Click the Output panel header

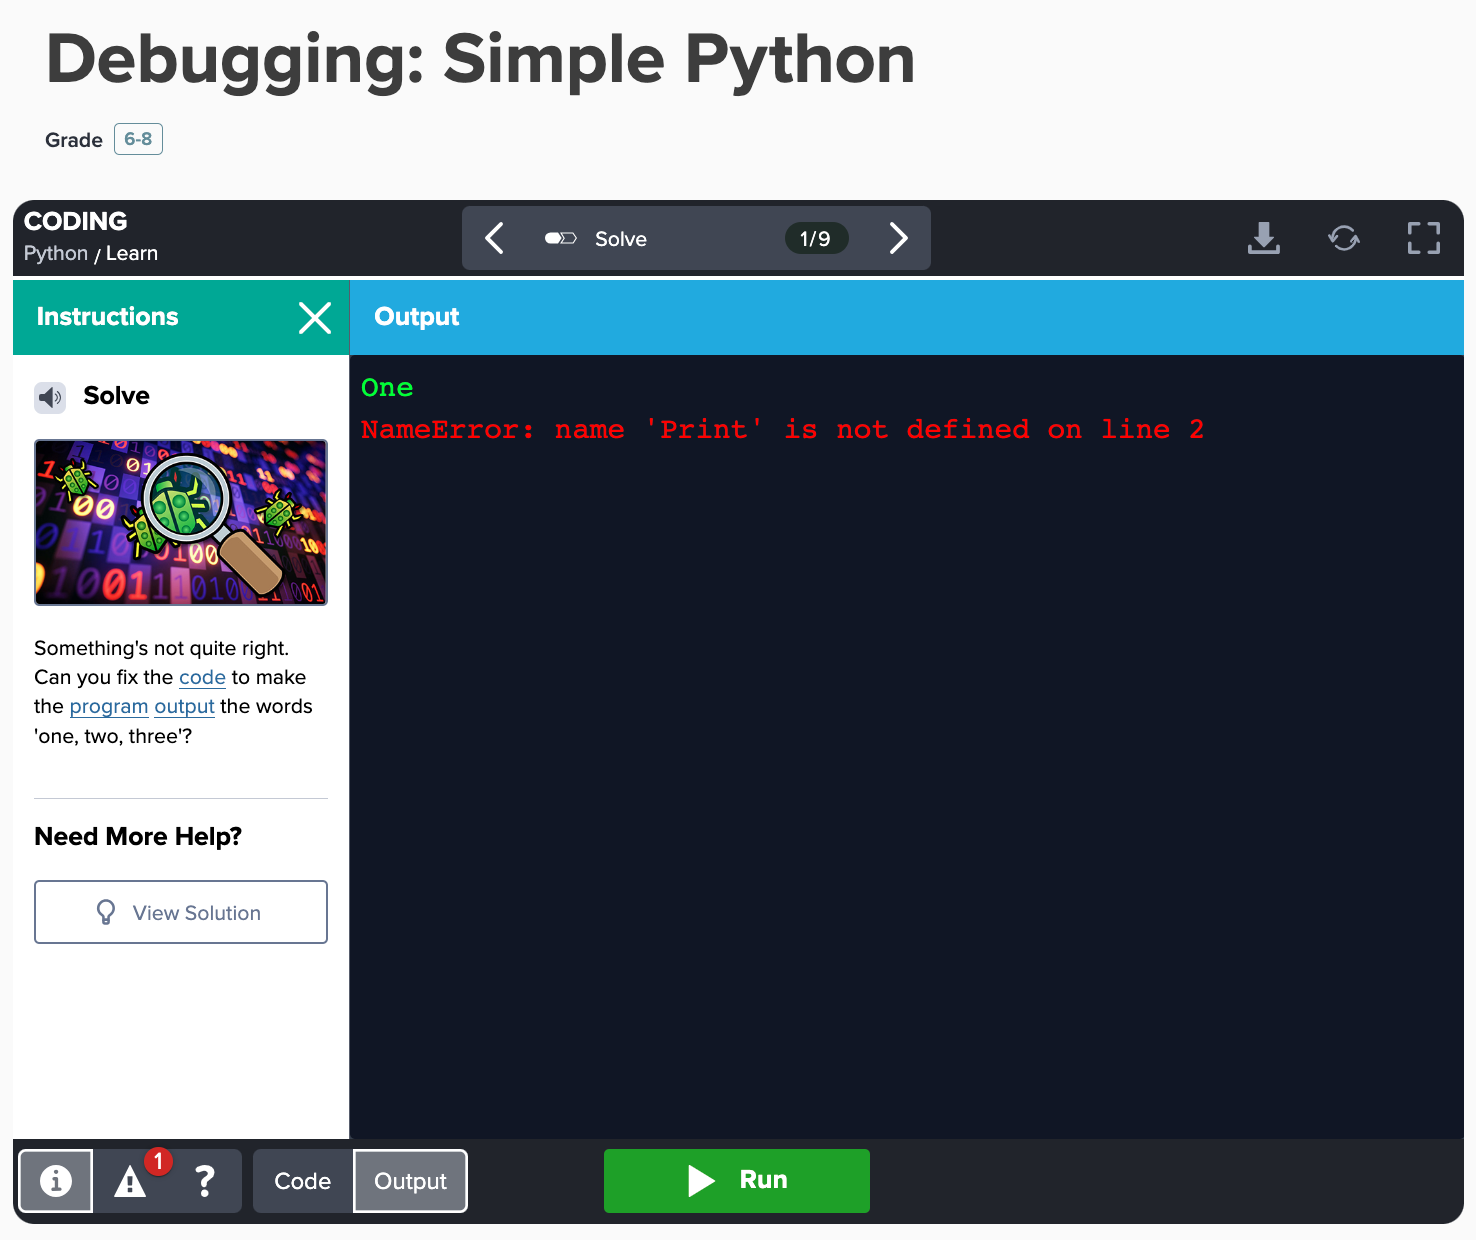point(907,317)
